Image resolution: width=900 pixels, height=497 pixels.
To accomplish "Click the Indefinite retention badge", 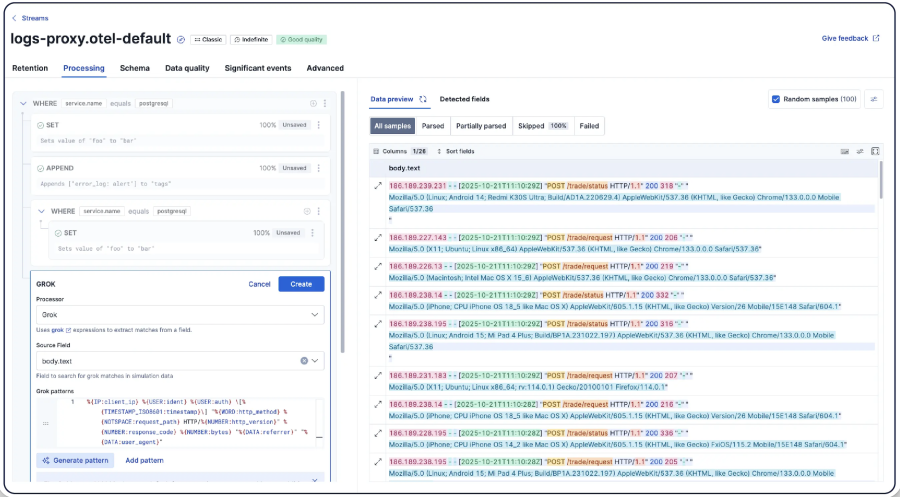I will point(251,40).
